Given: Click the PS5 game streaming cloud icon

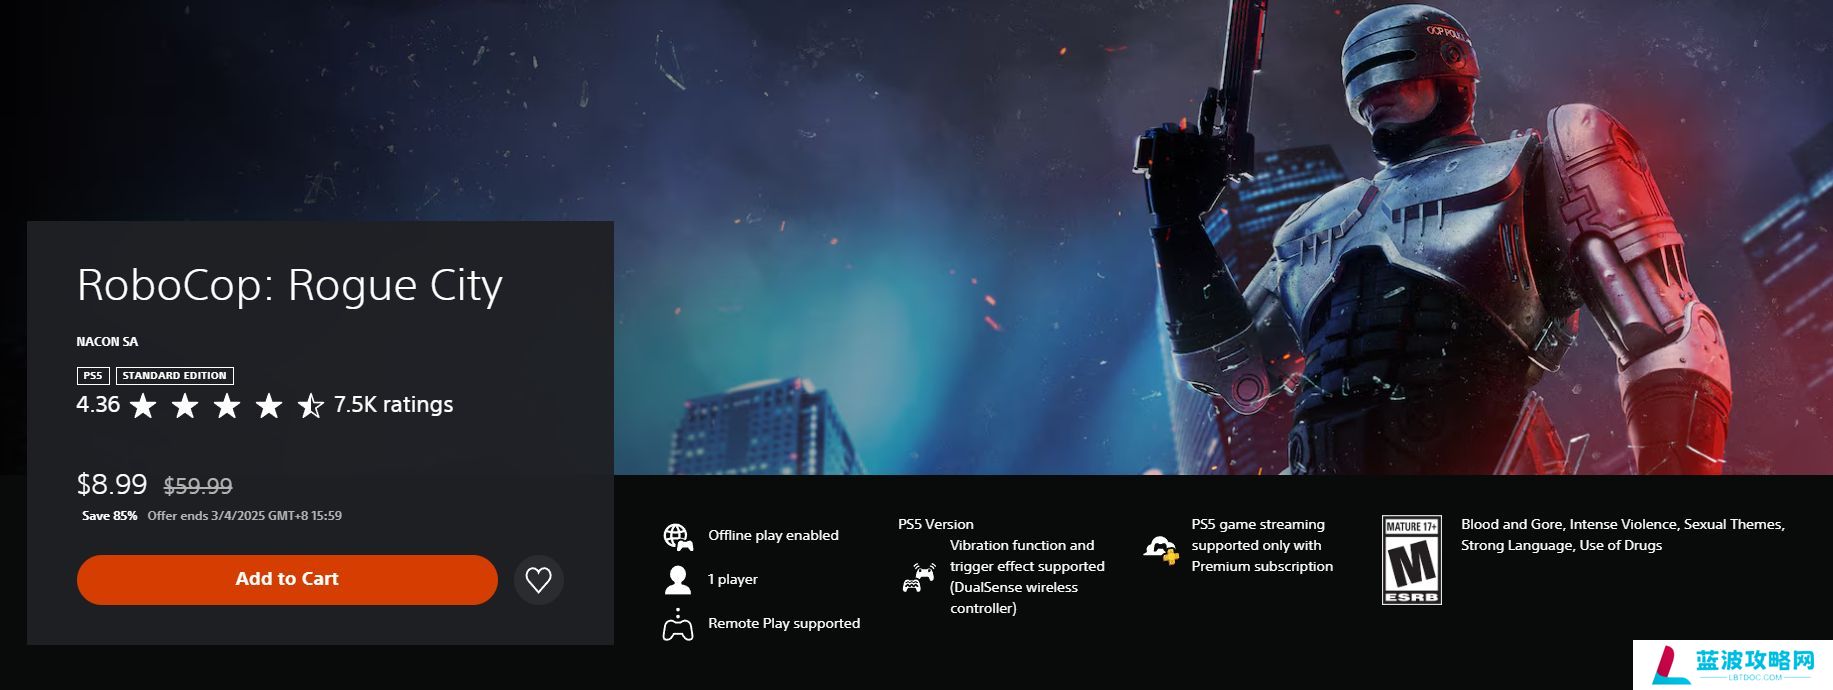Looking at the screenshot, I should pyautogui.click(x=1162, y=548).
